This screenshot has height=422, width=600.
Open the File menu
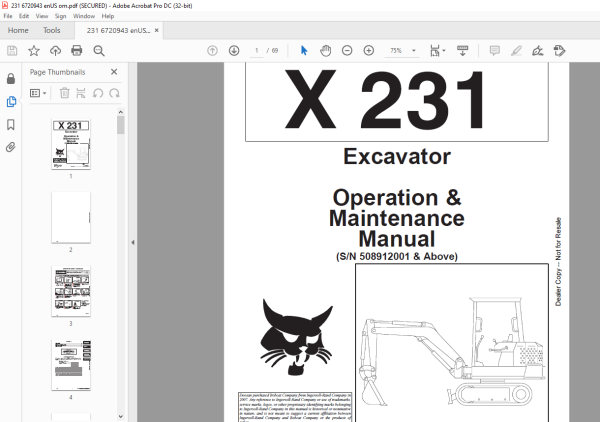click(8, 16)
